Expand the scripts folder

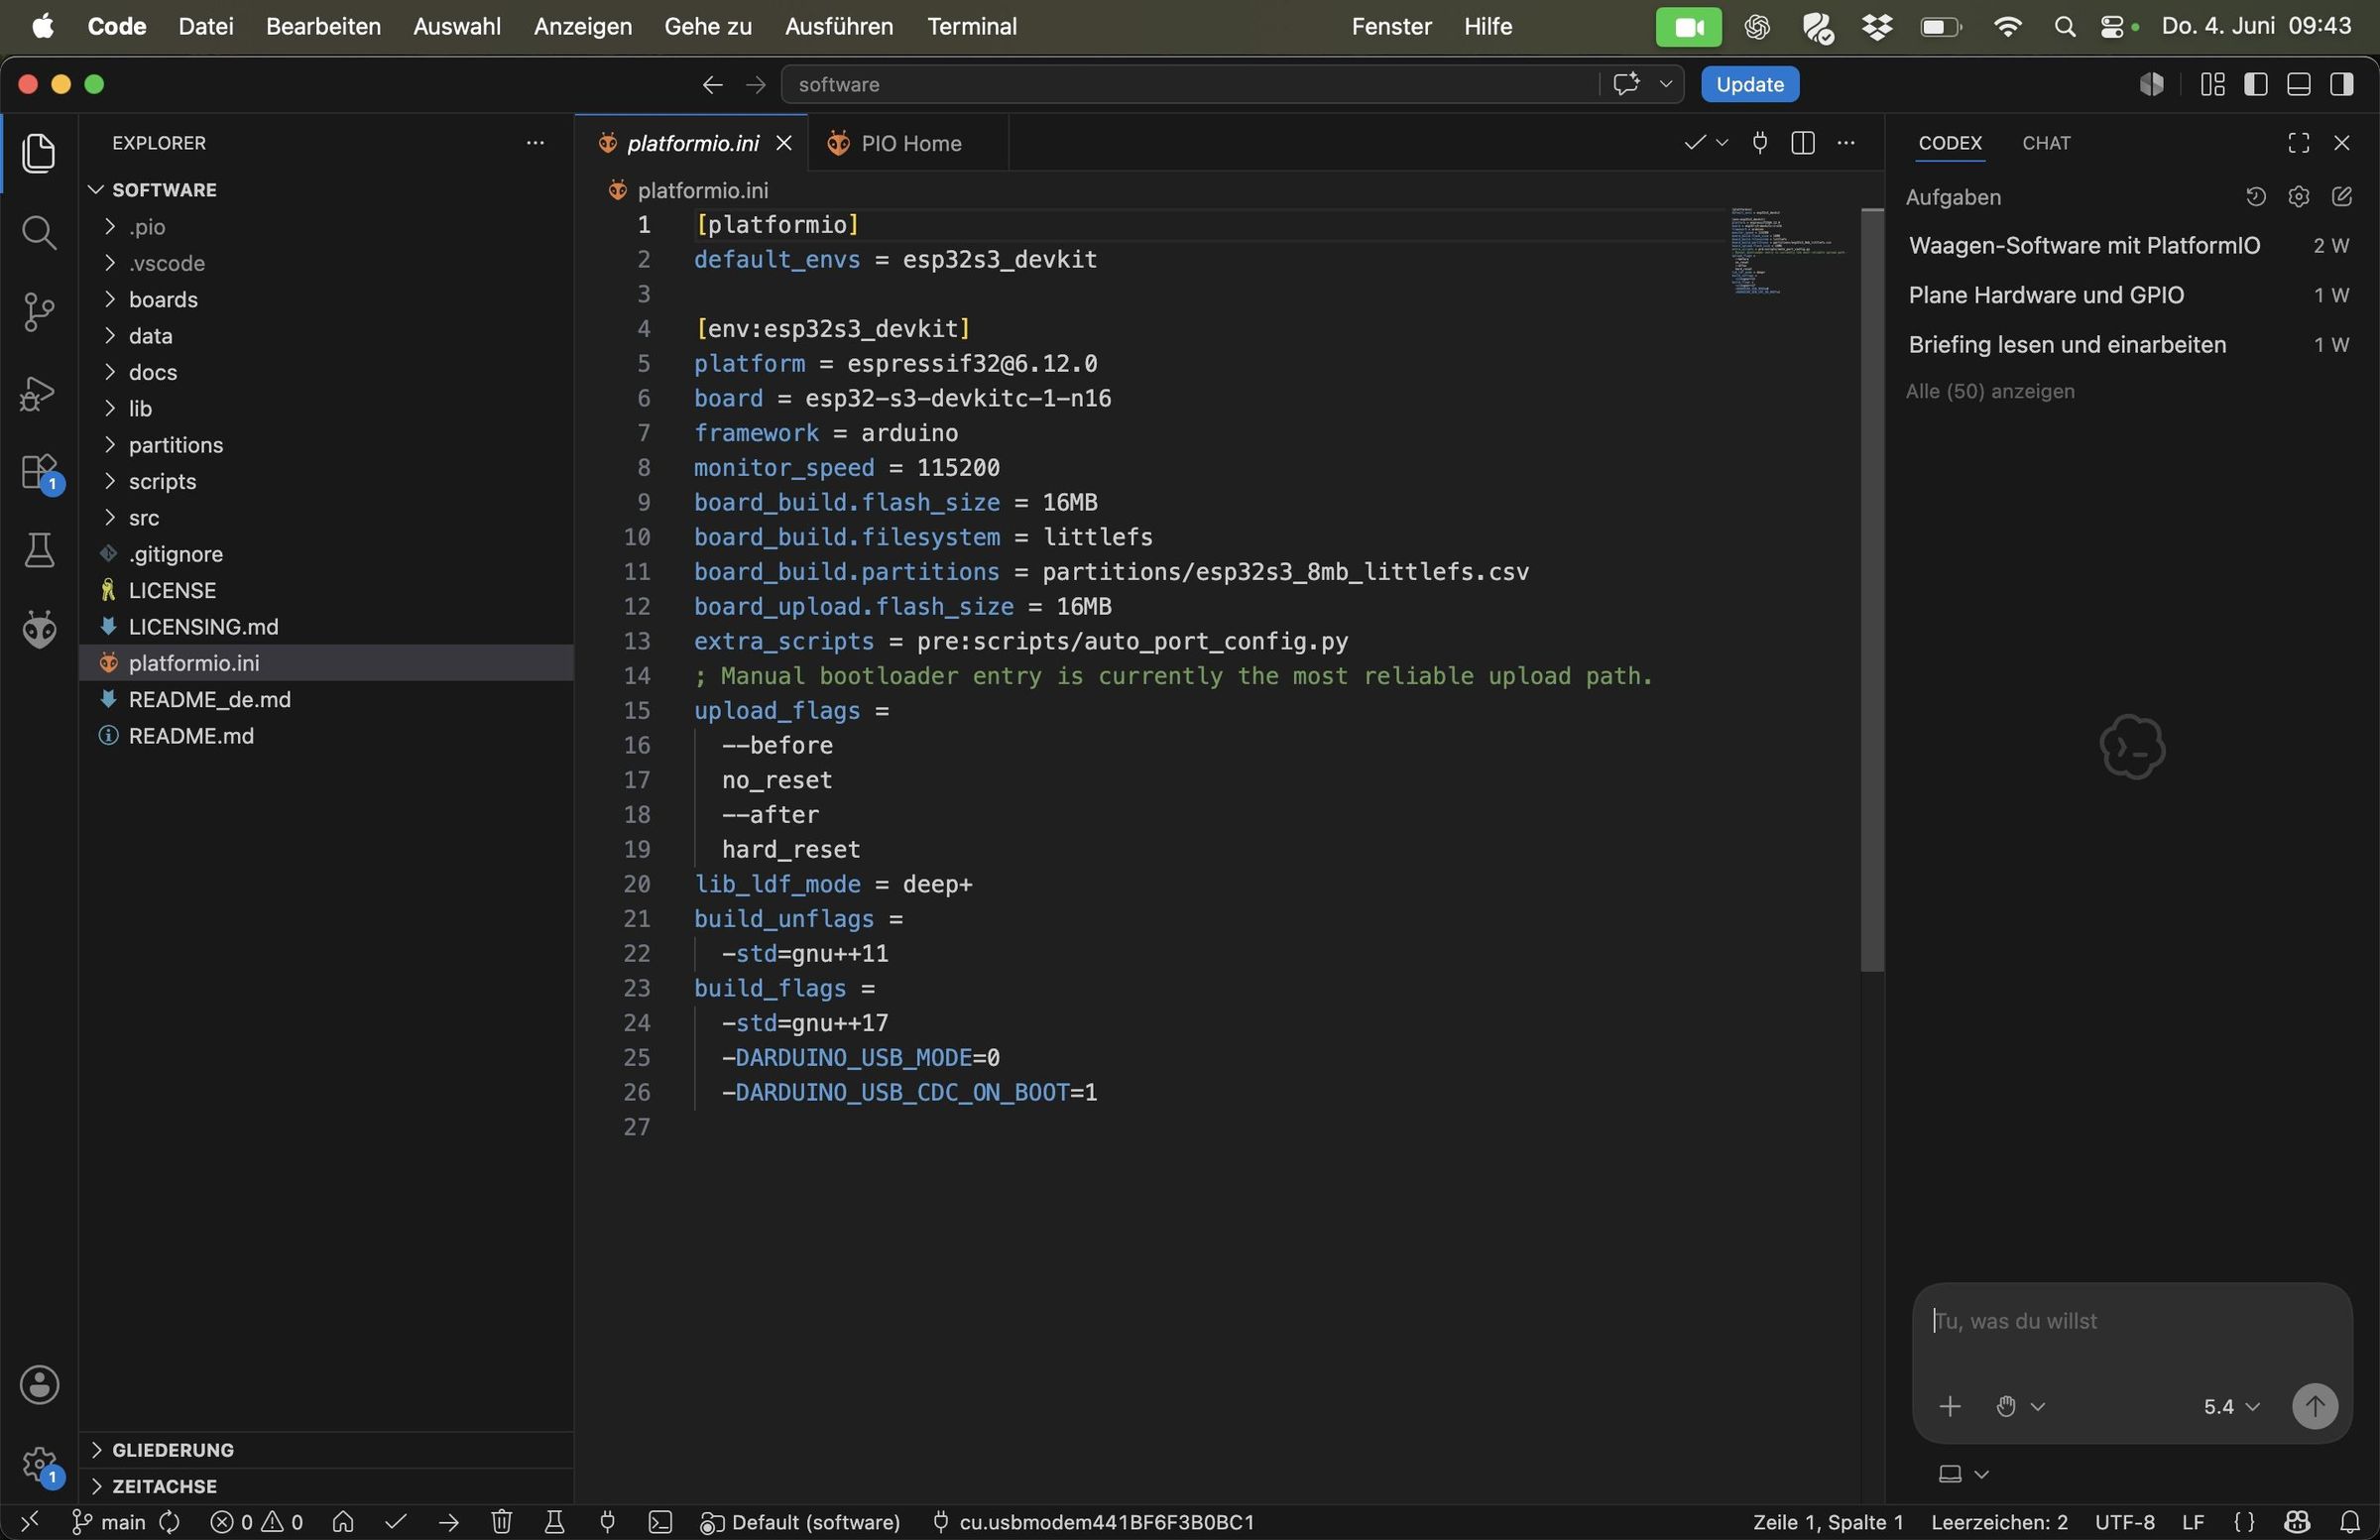pos(325,481)
